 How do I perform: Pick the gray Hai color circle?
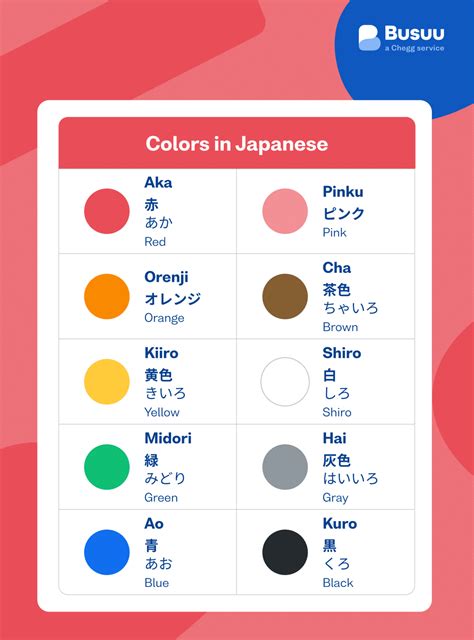(285, 467)
